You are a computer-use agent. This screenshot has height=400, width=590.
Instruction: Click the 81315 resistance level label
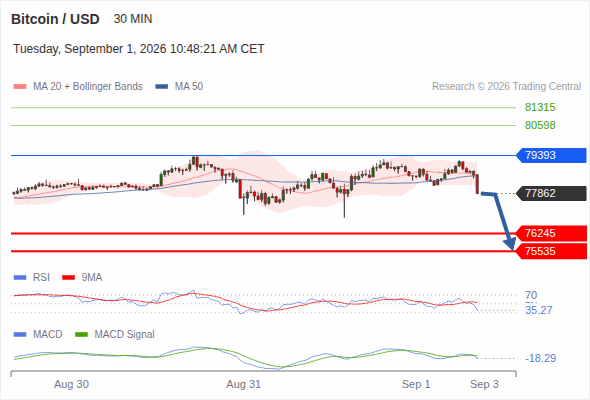pos(540,107)
